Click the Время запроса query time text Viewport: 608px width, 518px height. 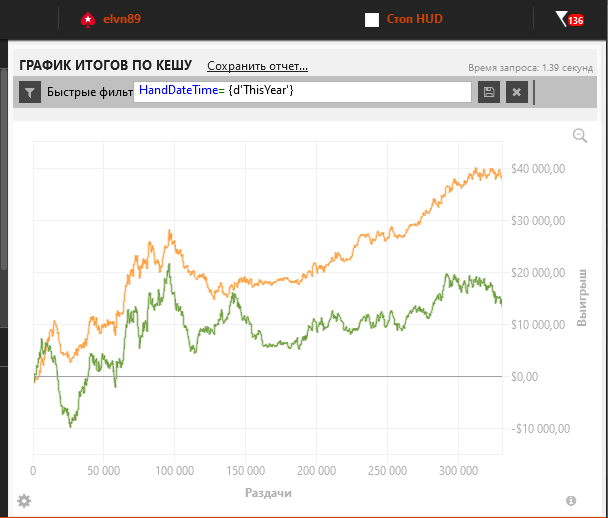click(530, 68)
